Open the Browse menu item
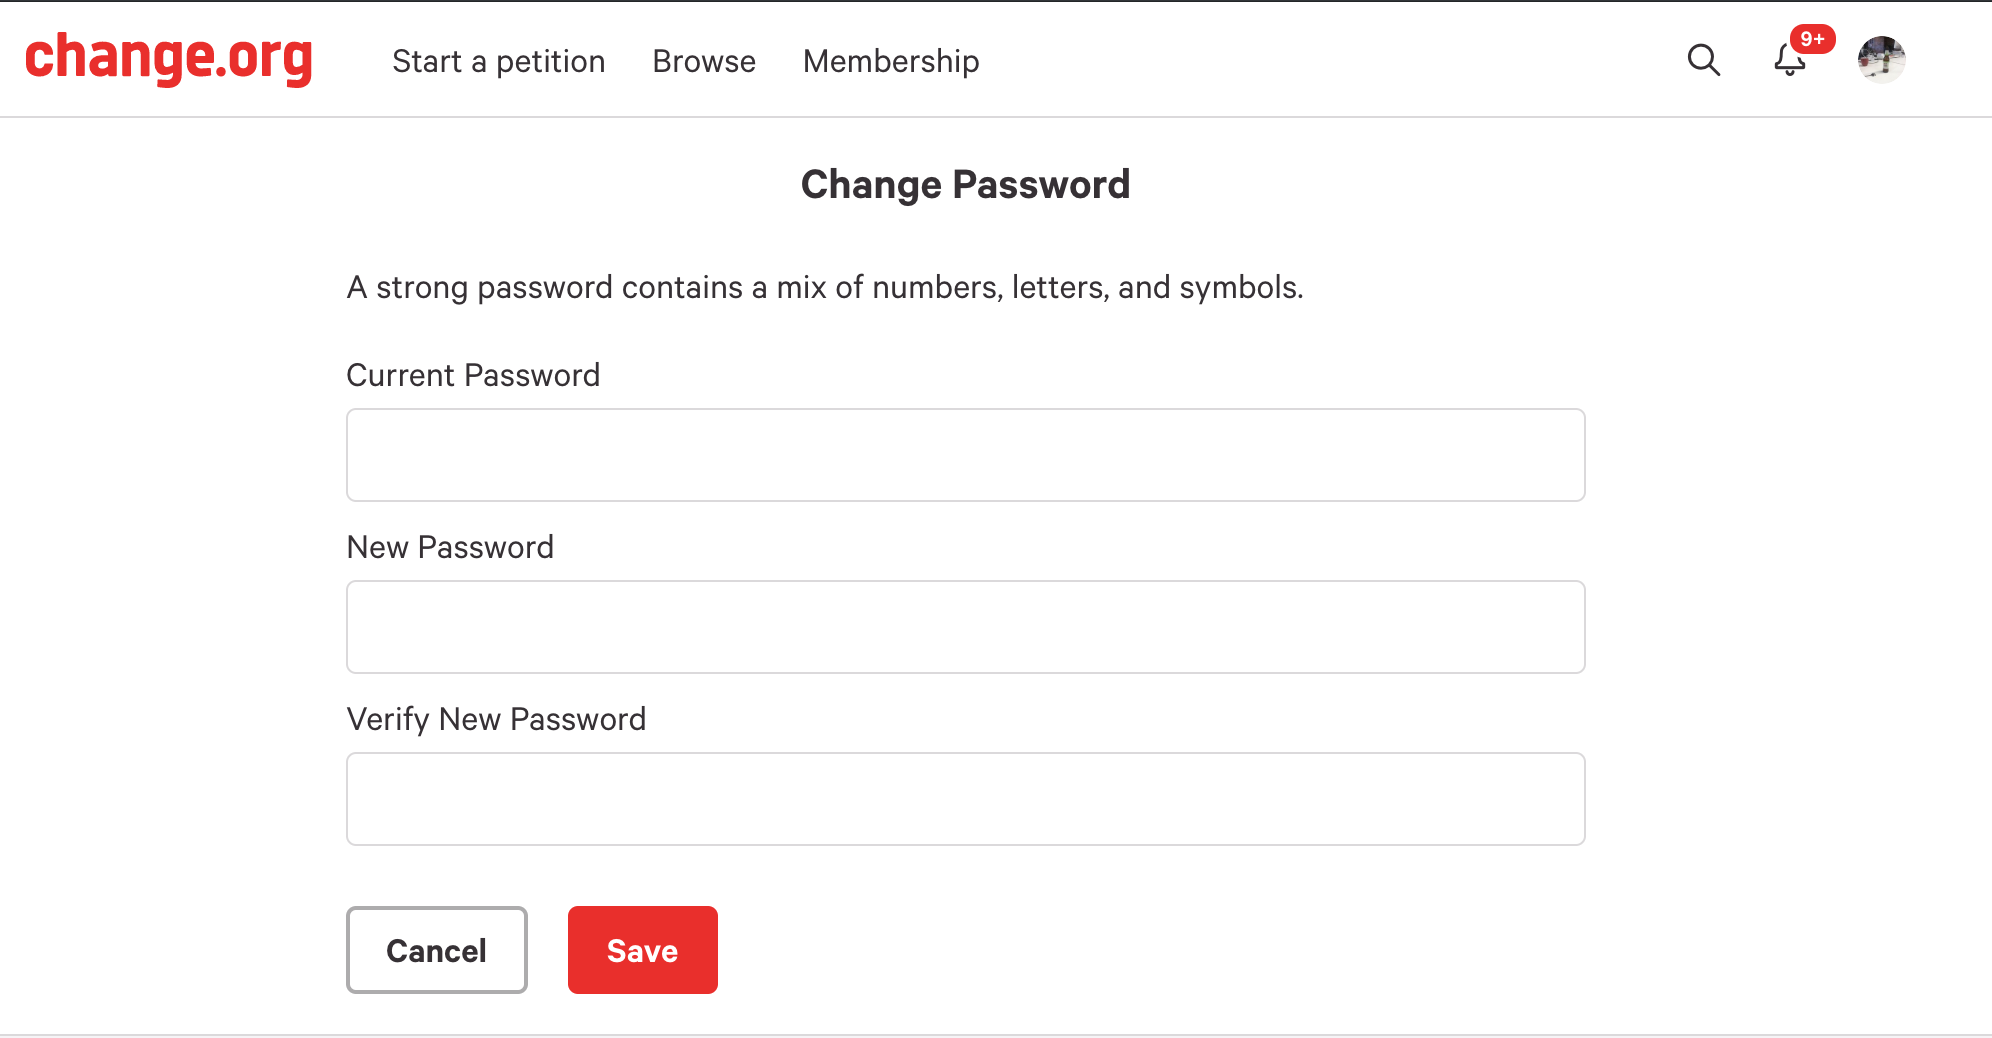This screenshot has height=1038, width=1992. coord(704,61)
